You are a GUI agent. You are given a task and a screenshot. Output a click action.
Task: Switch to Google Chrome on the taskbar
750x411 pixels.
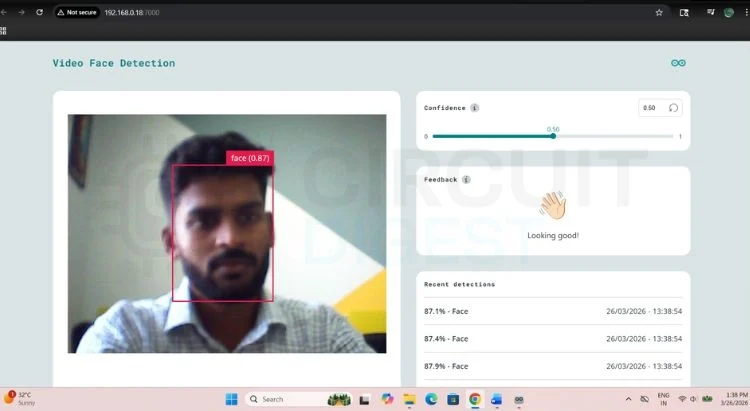[x=474, y=399]
